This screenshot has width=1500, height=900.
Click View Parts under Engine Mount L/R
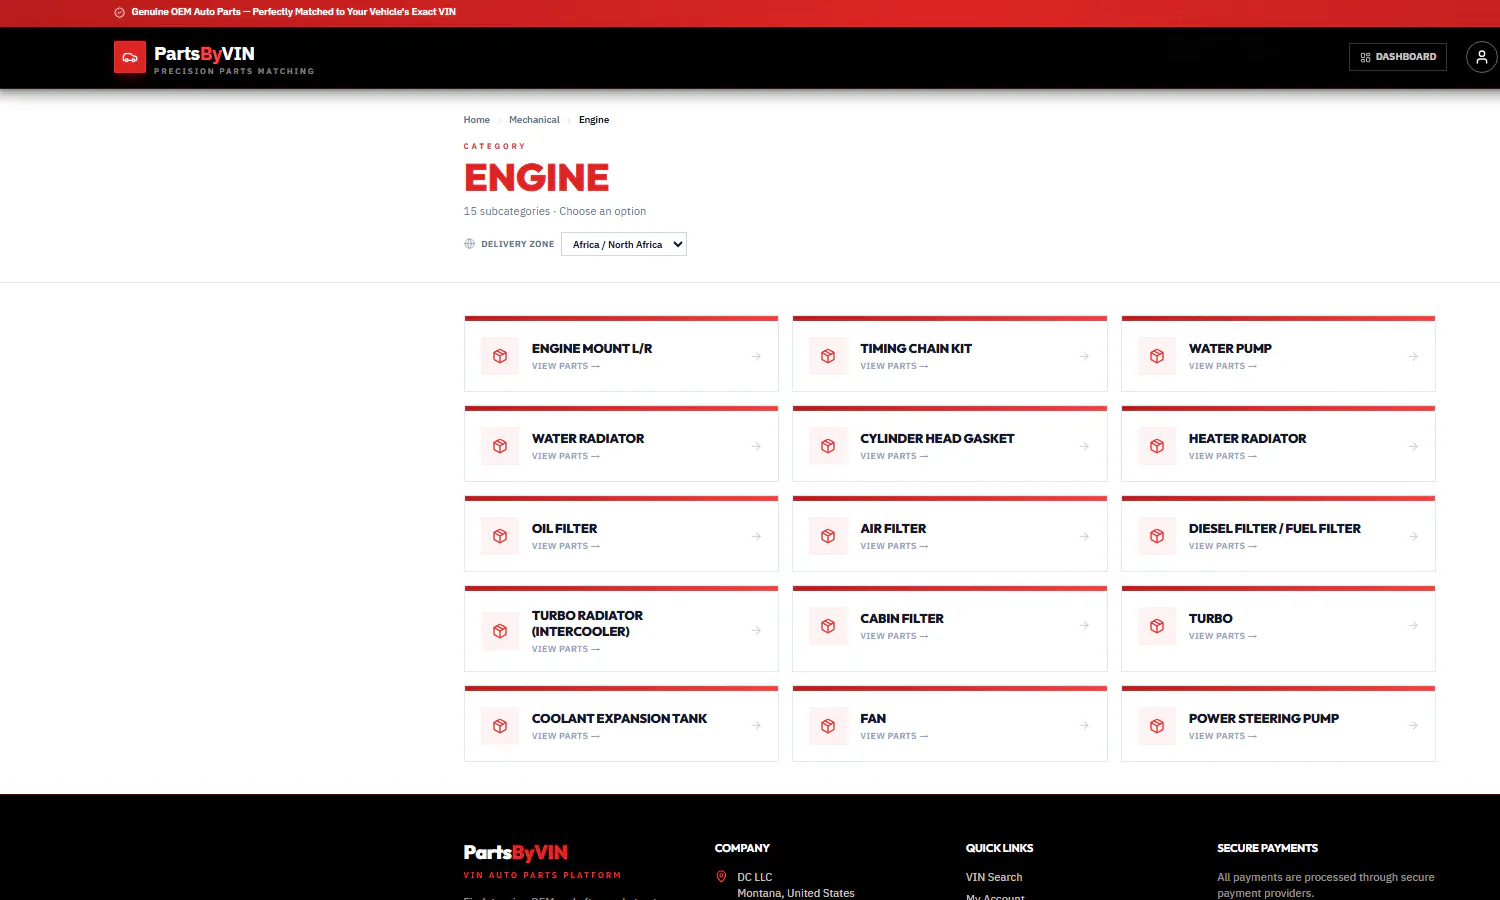566,366
